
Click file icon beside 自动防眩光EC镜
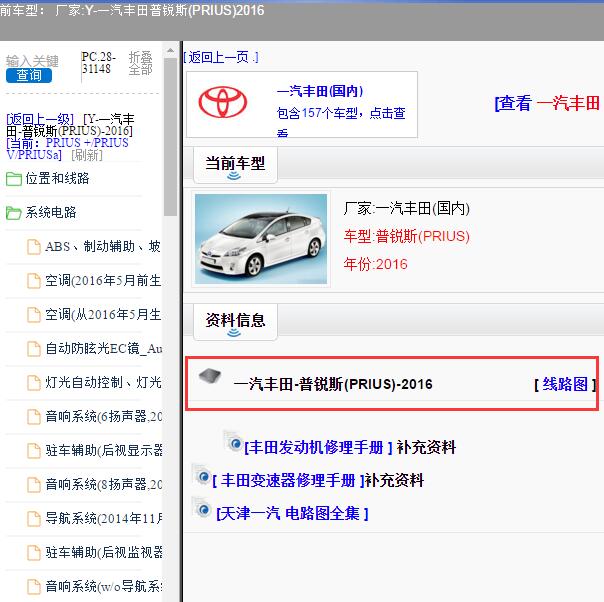34,349
